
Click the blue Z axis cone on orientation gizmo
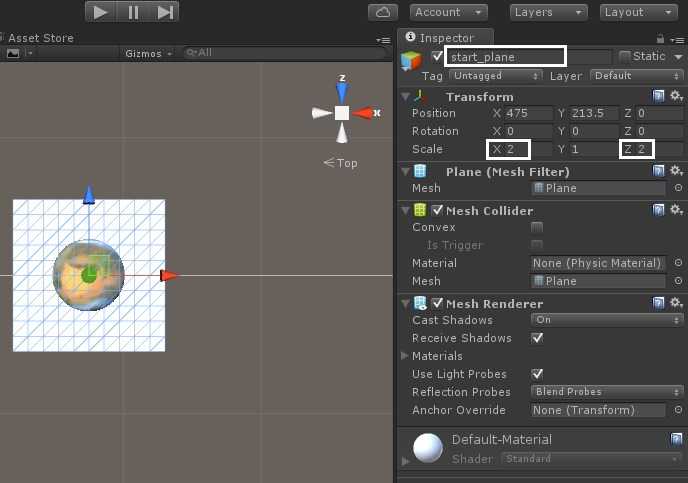point(342,92)
